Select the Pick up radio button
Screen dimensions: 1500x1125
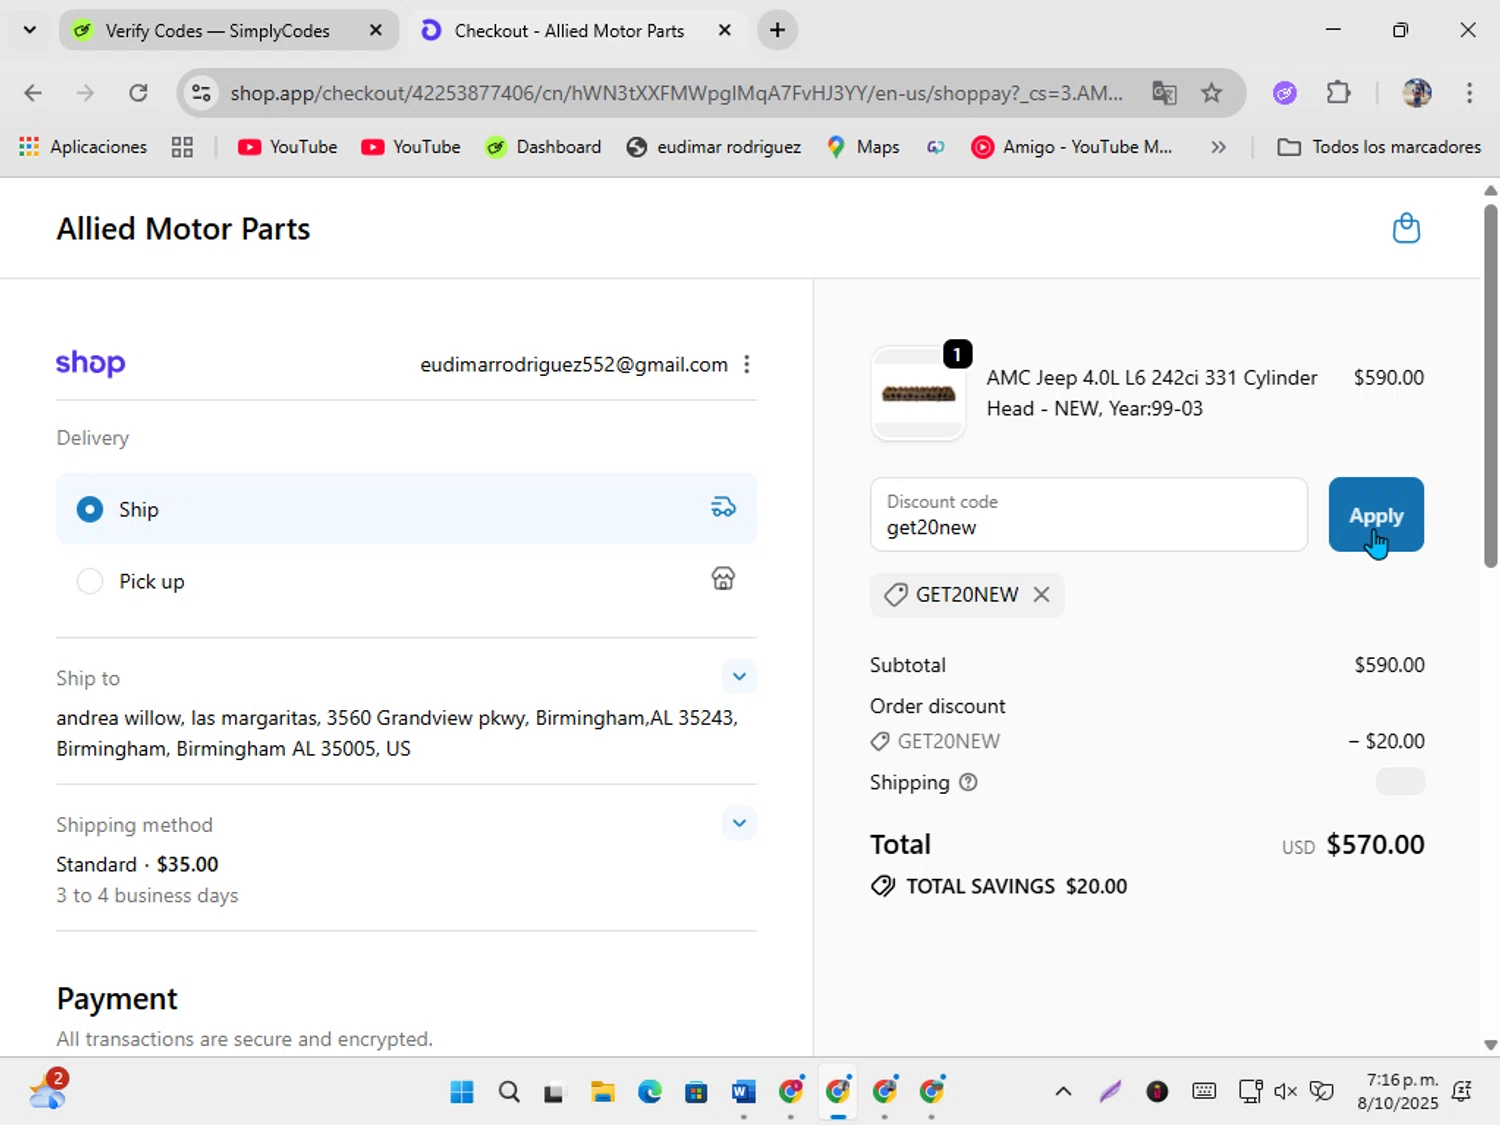90,581
